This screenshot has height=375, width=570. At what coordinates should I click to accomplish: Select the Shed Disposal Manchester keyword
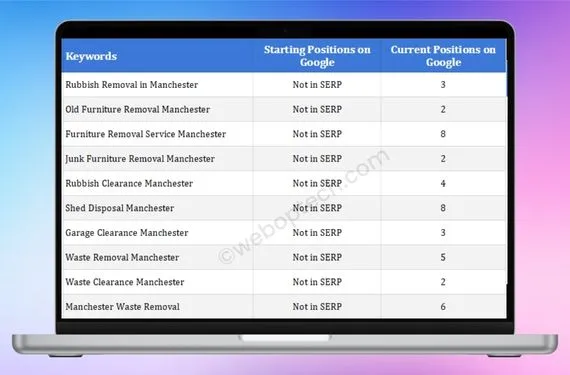point(120,208)
